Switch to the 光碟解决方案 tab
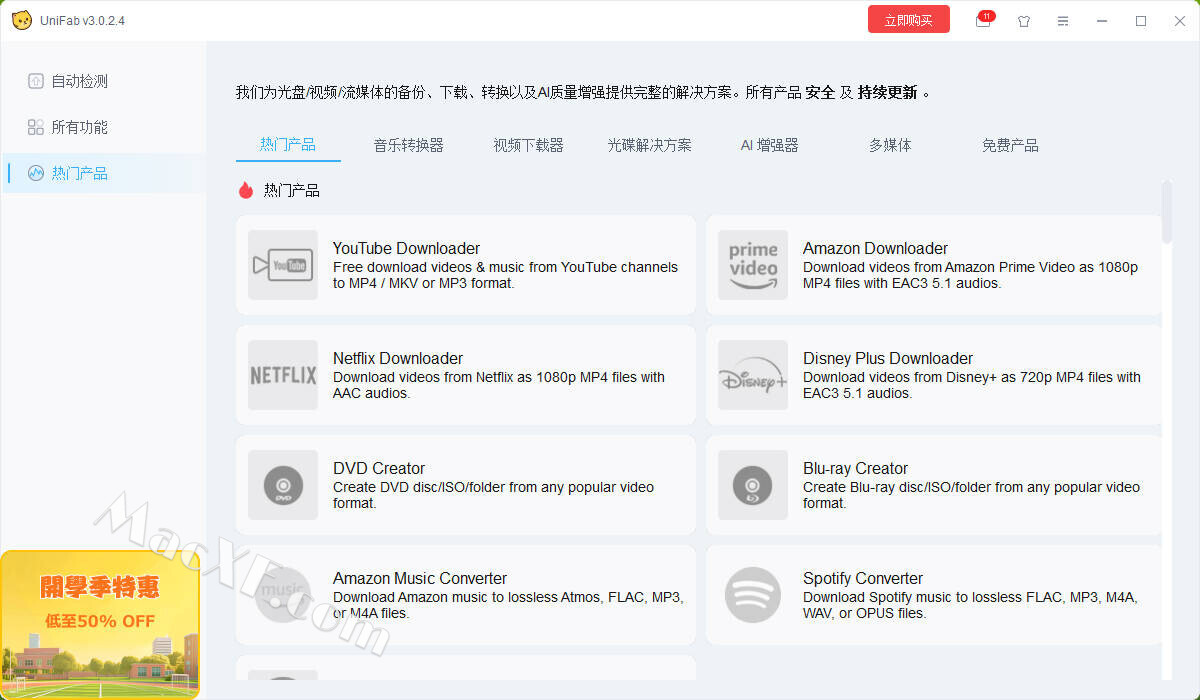The width and height of the screenshot is (1200, 700). coord(649,145)
